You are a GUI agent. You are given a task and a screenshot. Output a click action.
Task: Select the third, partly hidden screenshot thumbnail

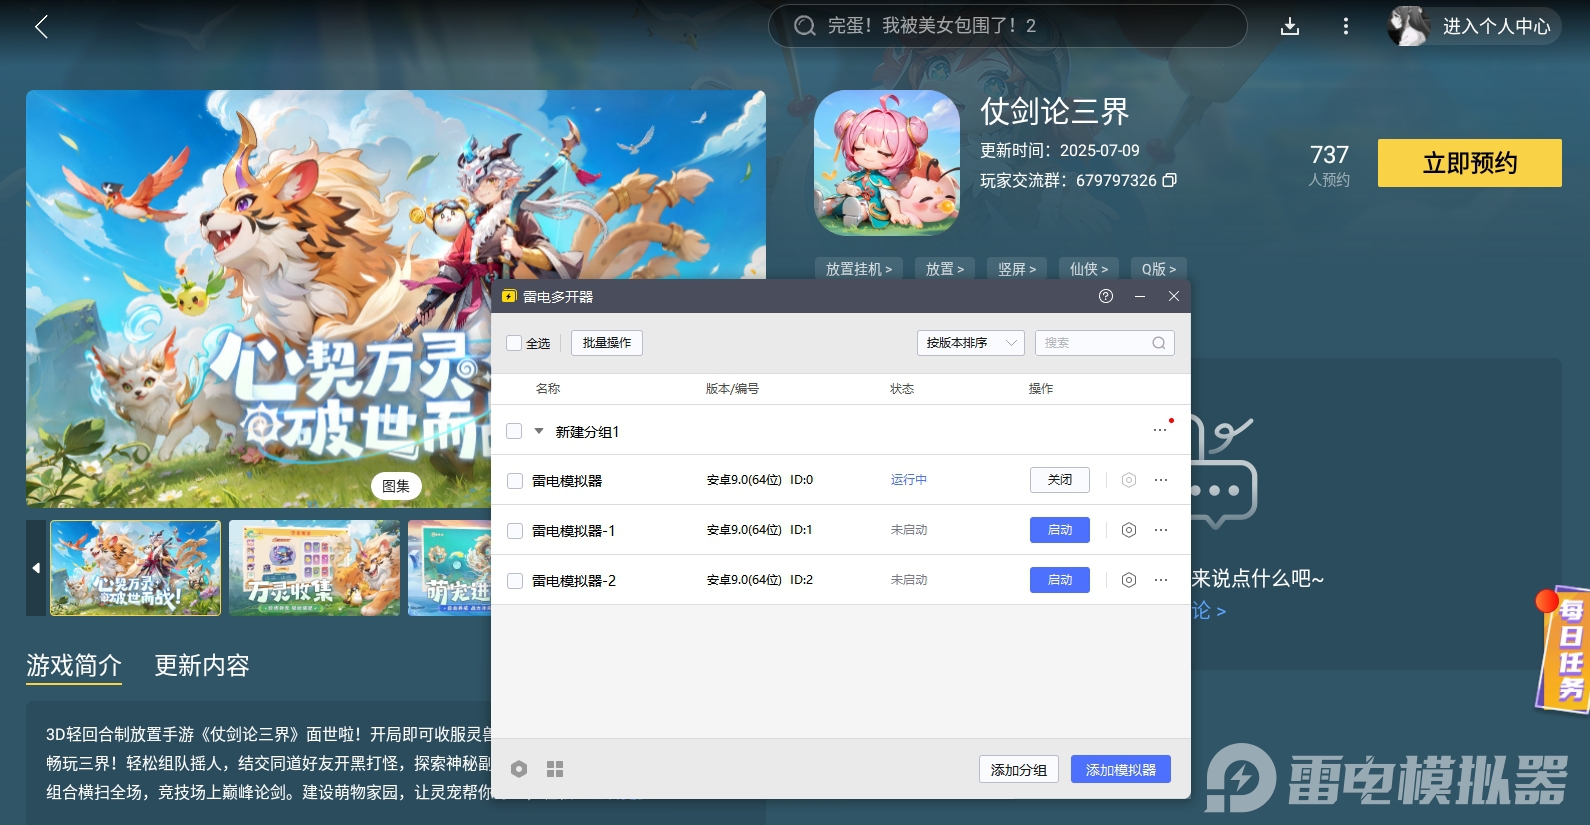[x=449, y=568]
